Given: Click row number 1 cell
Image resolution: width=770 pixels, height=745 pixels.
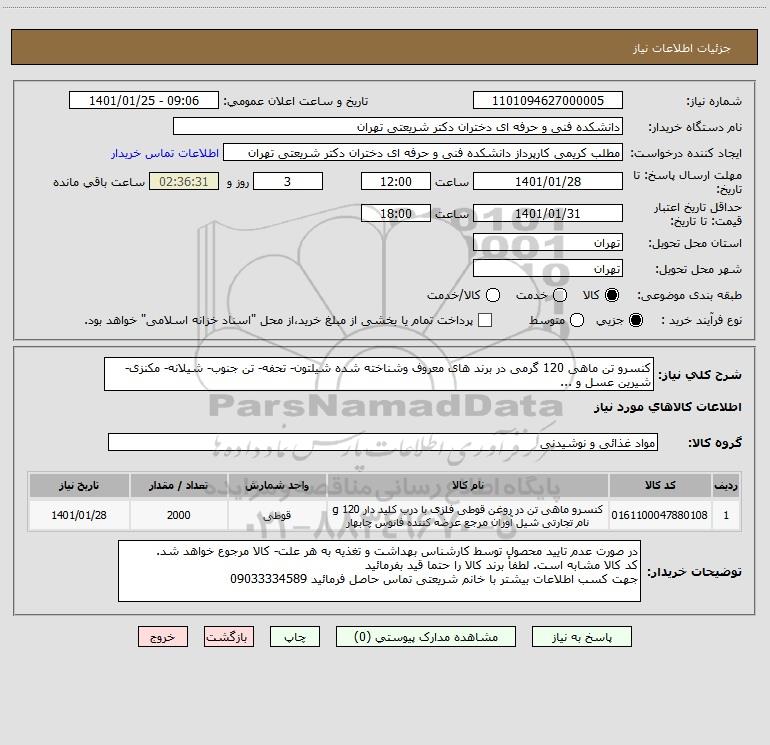Looking at the screenshot, I should pyautogui.click(x=726, y=515).
